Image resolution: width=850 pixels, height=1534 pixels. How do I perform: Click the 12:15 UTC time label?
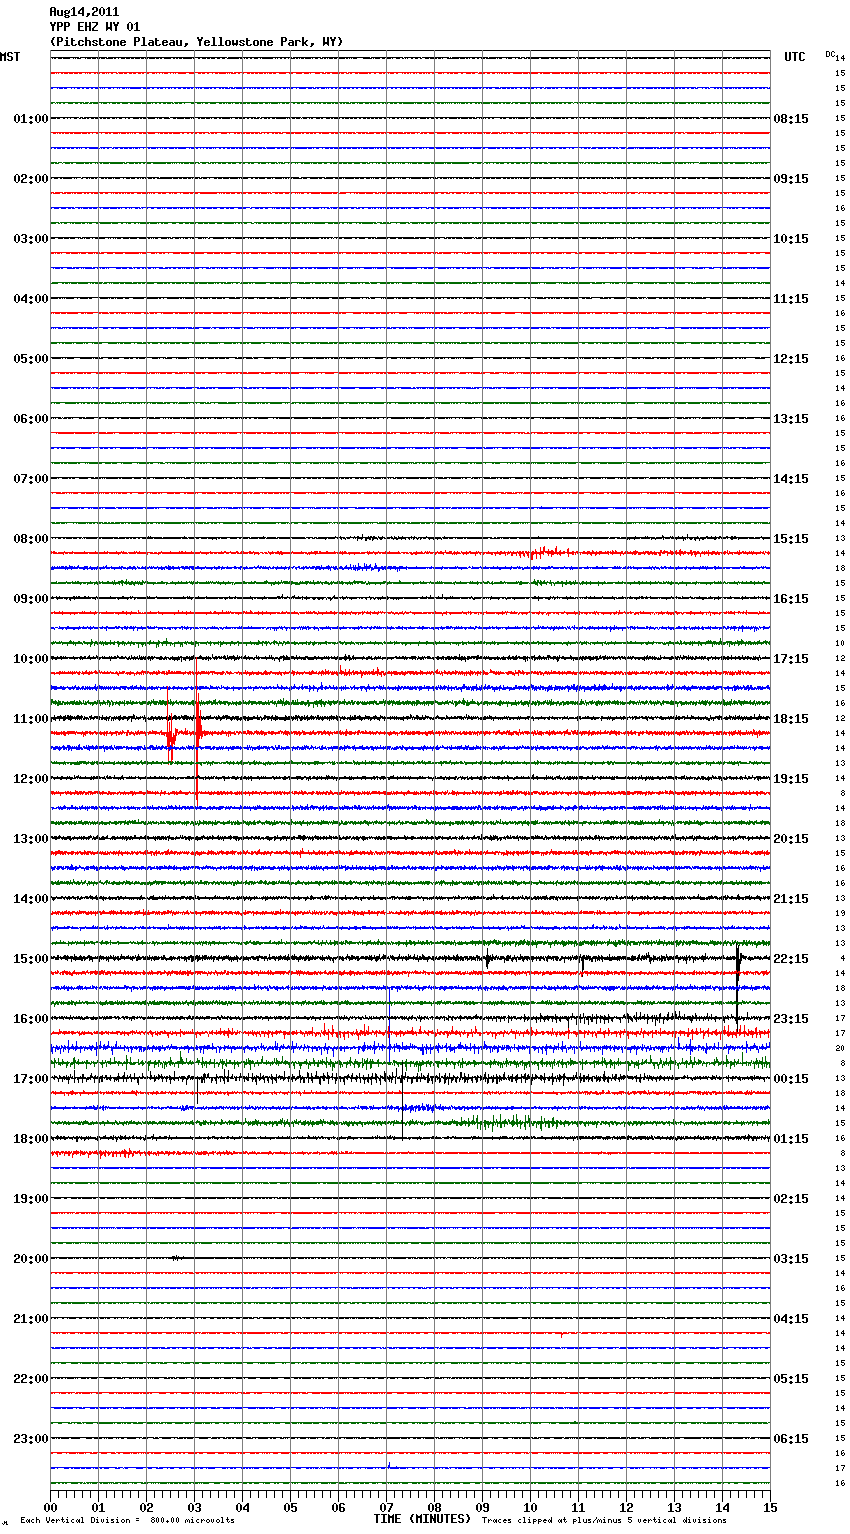791,359
